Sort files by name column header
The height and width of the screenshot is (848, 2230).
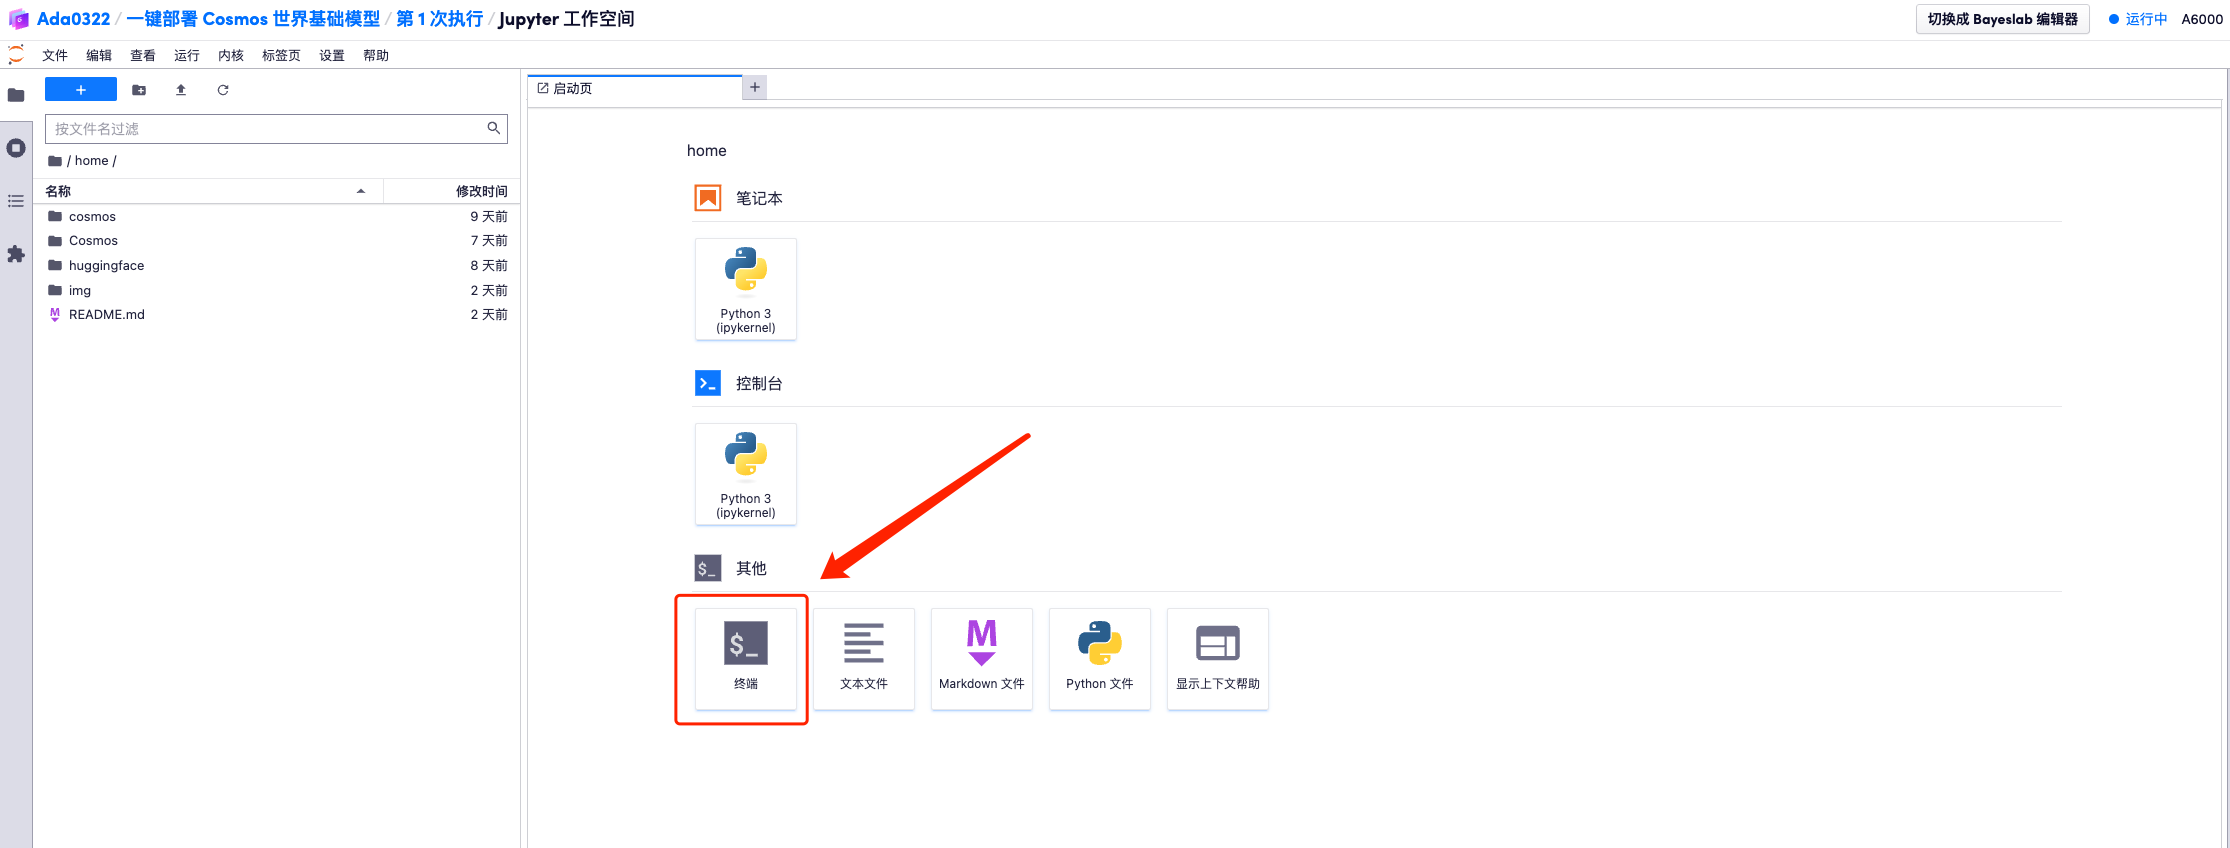200,191
